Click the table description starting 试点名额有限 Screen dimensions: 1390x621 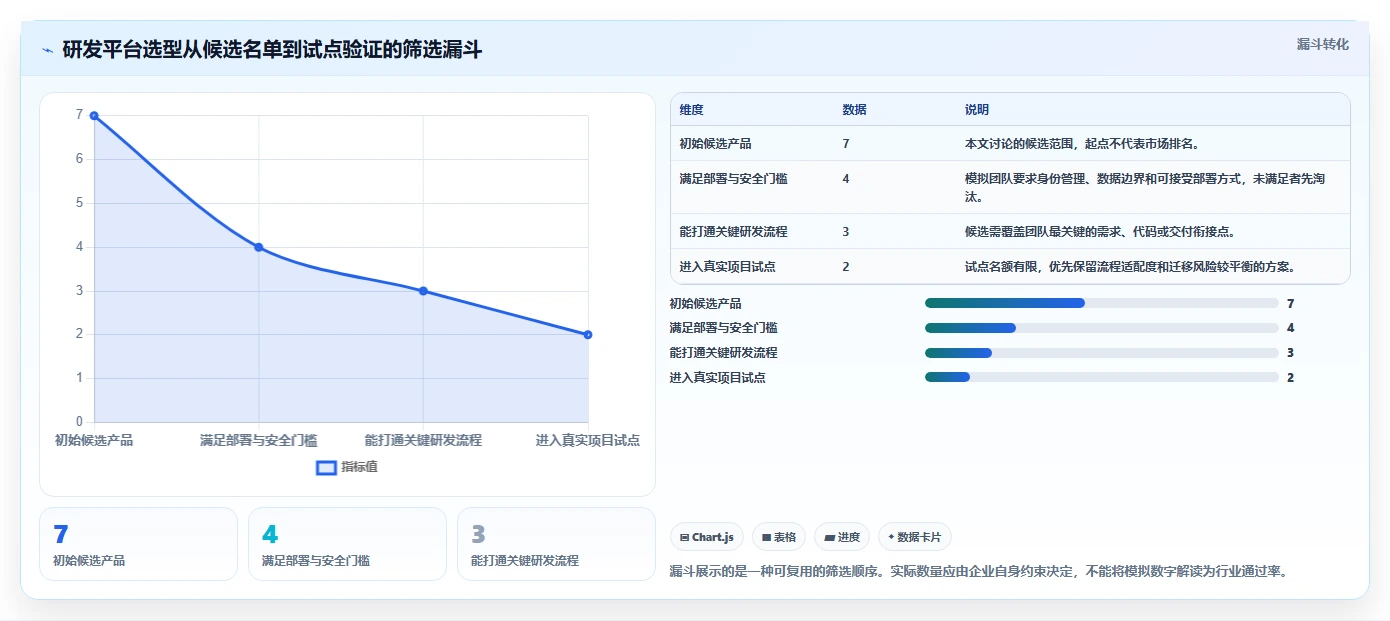pyautogui.click(x=1130, y=267)
